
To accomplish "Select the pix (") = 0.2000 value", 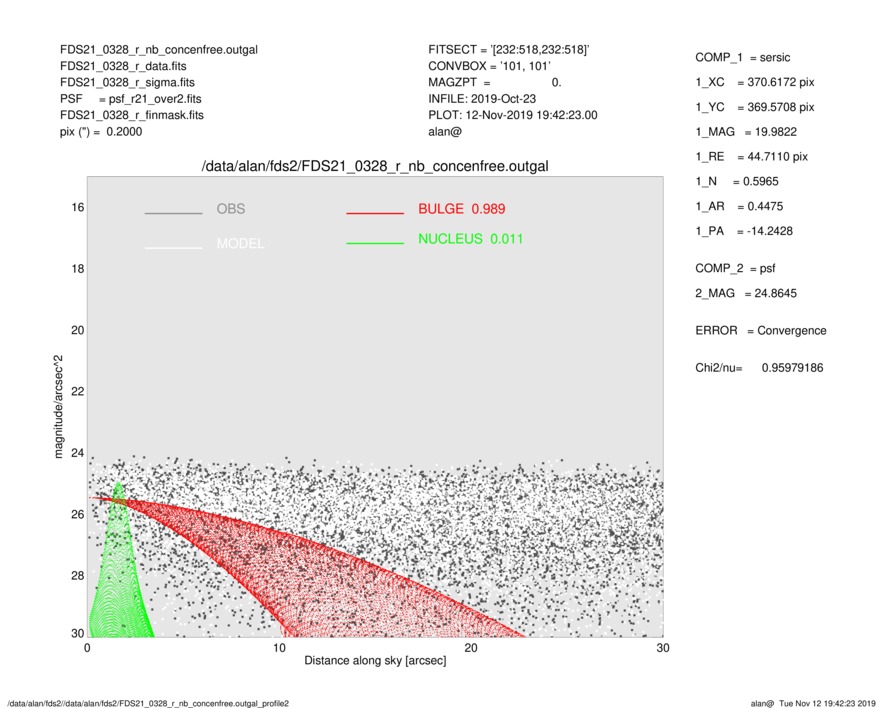I will click(x=101, y=132).
